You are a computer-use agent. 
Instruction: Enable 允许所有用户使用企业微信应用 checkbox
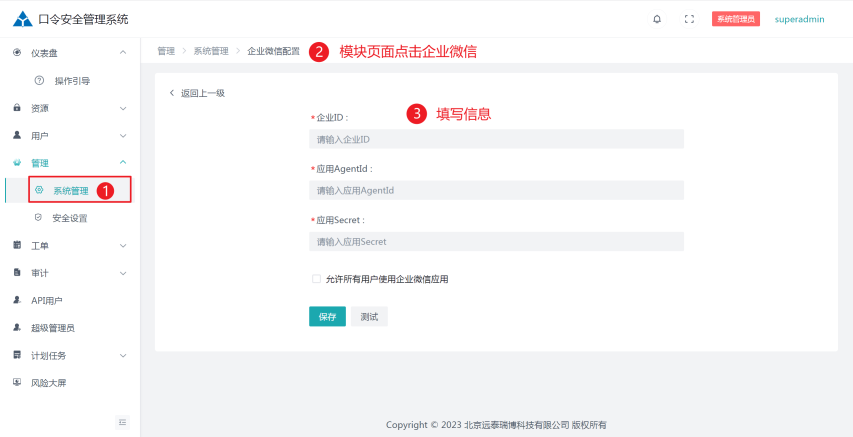(x=316, y=279)
